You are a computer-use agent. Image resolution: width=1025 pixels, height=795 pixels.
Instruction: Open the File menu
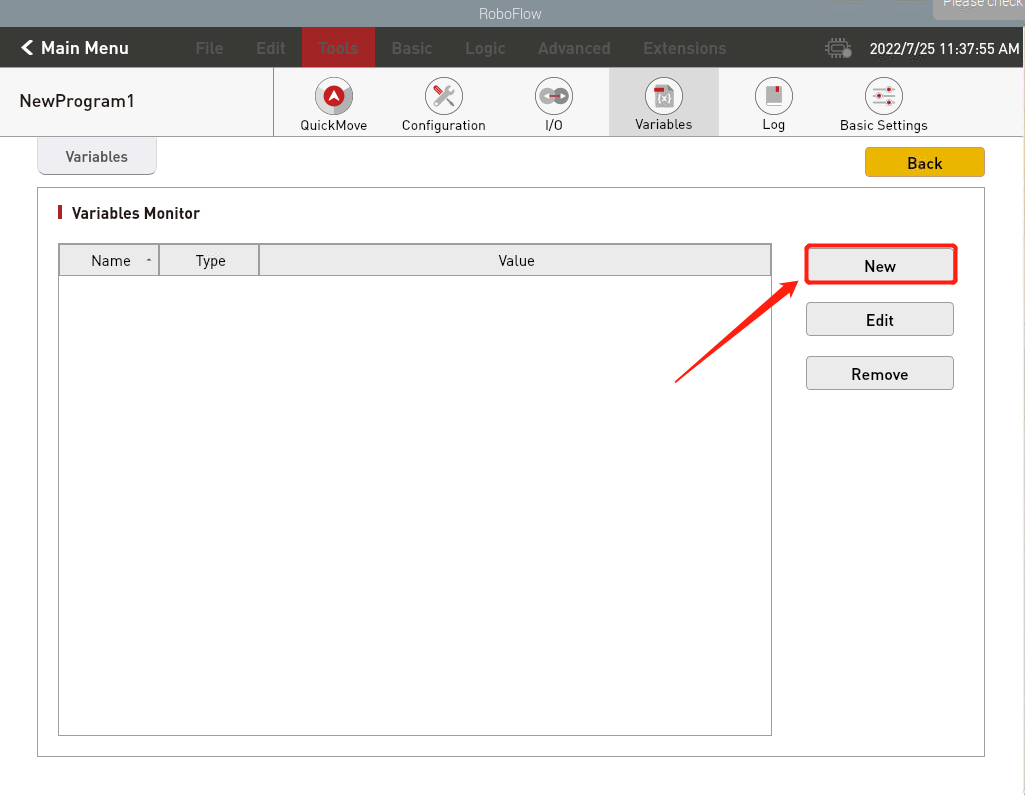[209, 48]
